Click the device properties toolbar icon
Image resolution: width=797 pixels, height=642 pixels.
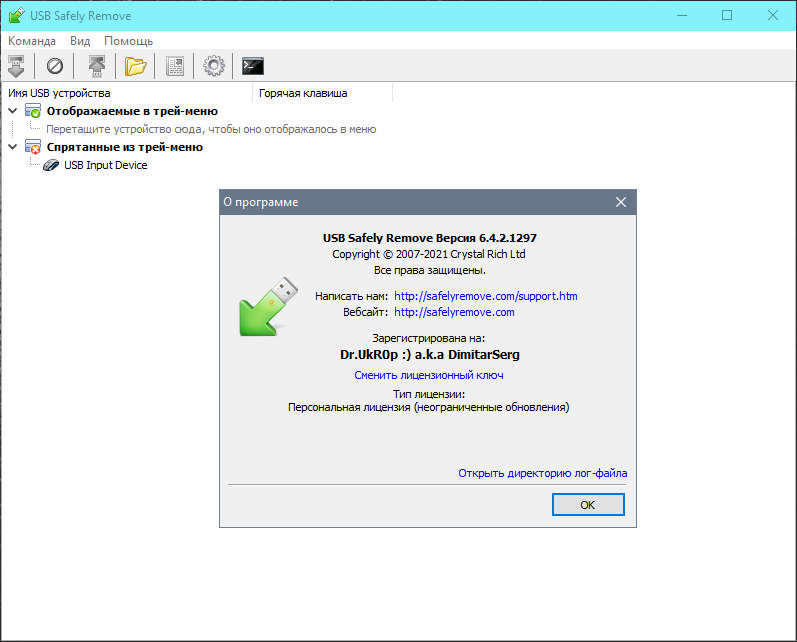click(x=175, y=66)
